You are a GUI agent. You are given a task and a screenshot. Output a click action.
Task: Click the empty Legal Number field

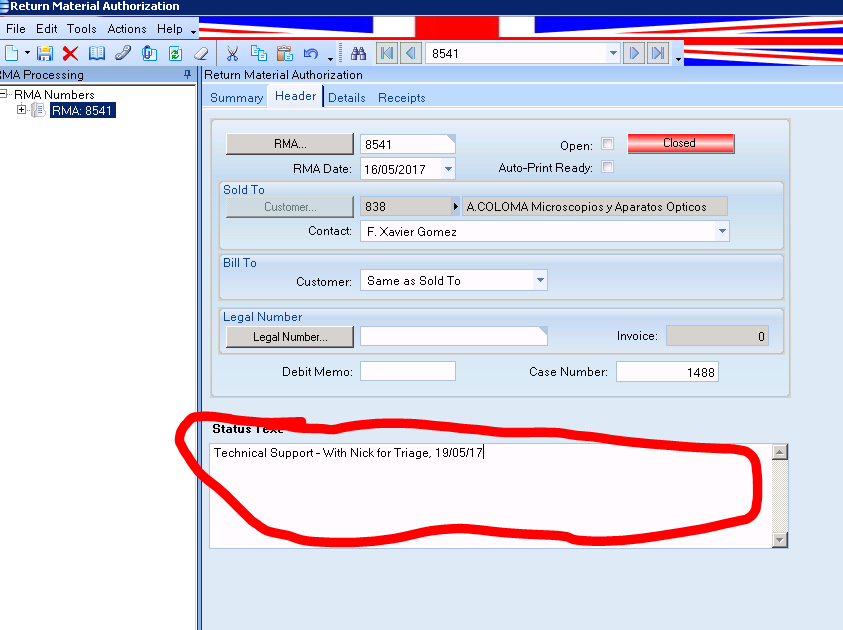(x=454, y=337)
